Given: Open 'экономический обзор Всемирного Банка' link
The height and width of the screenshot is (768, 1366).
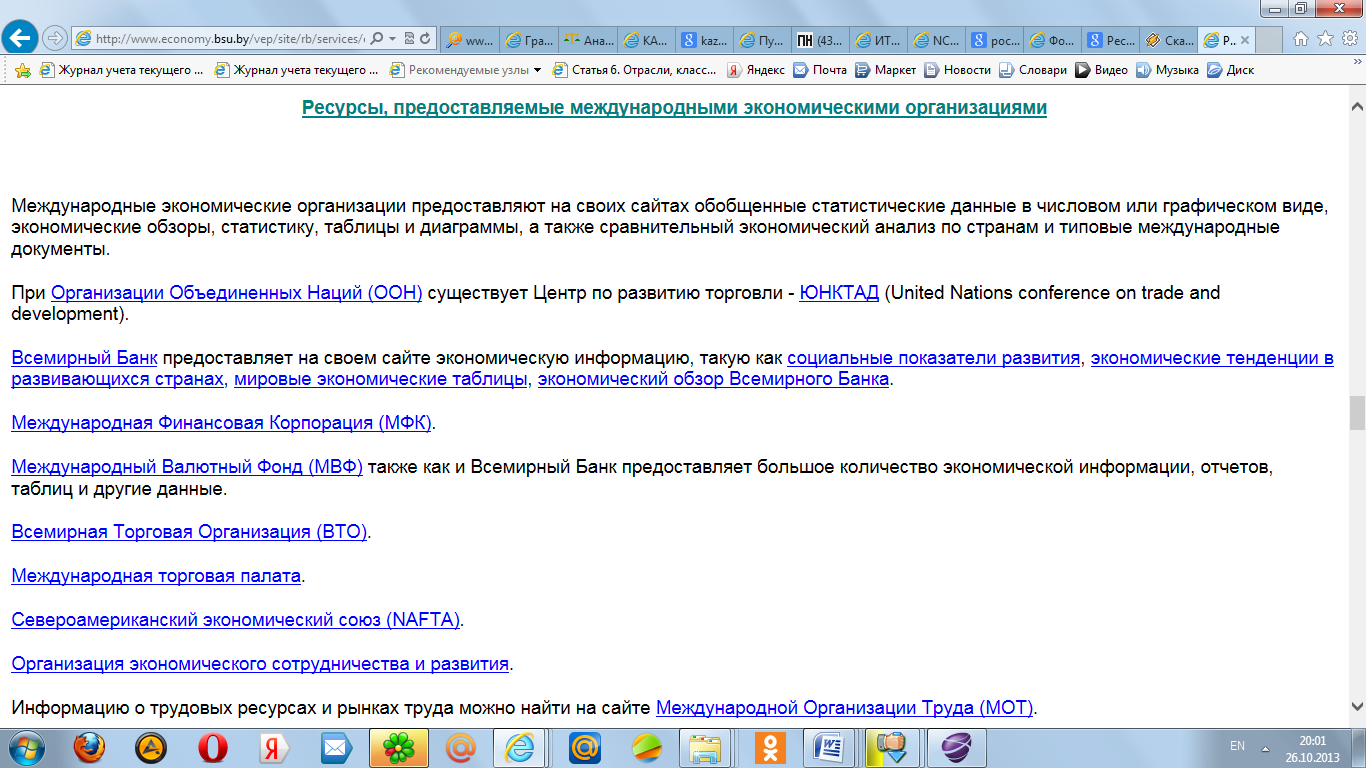Looking at the screenshot, I should click(x=714, y=380).
